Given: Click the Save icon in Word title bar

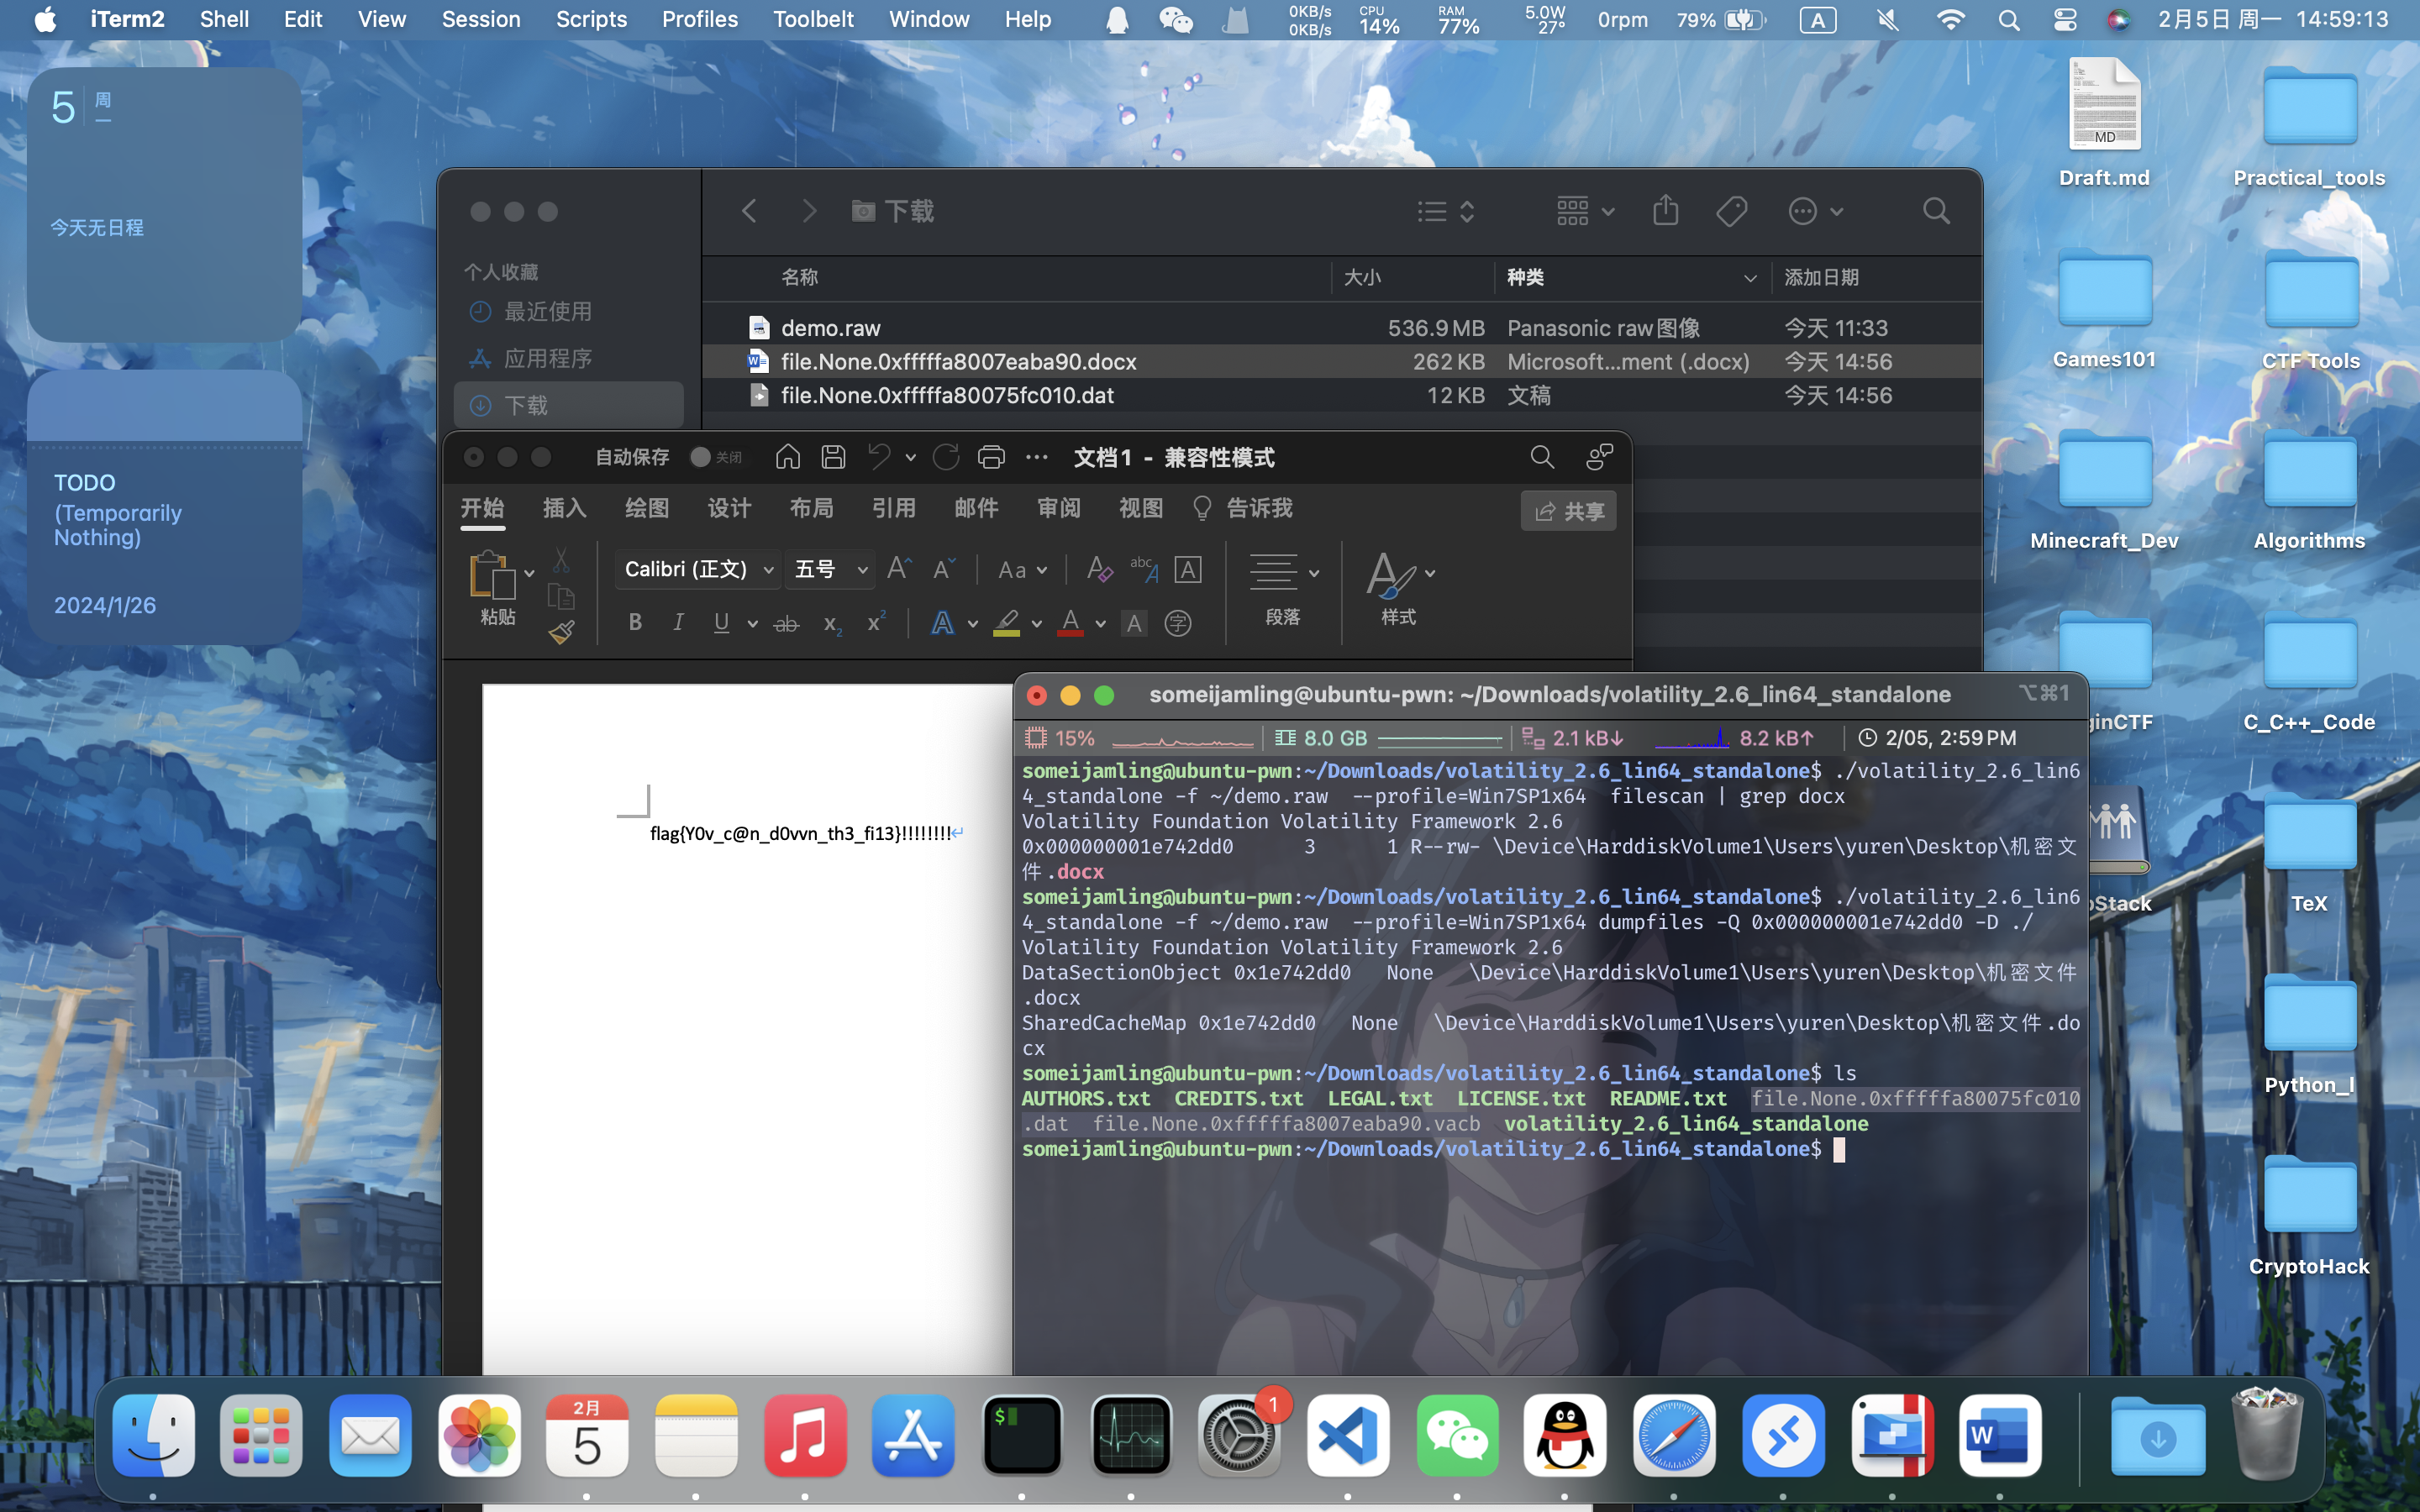Looking at the screenshot, I should [833, 457].
